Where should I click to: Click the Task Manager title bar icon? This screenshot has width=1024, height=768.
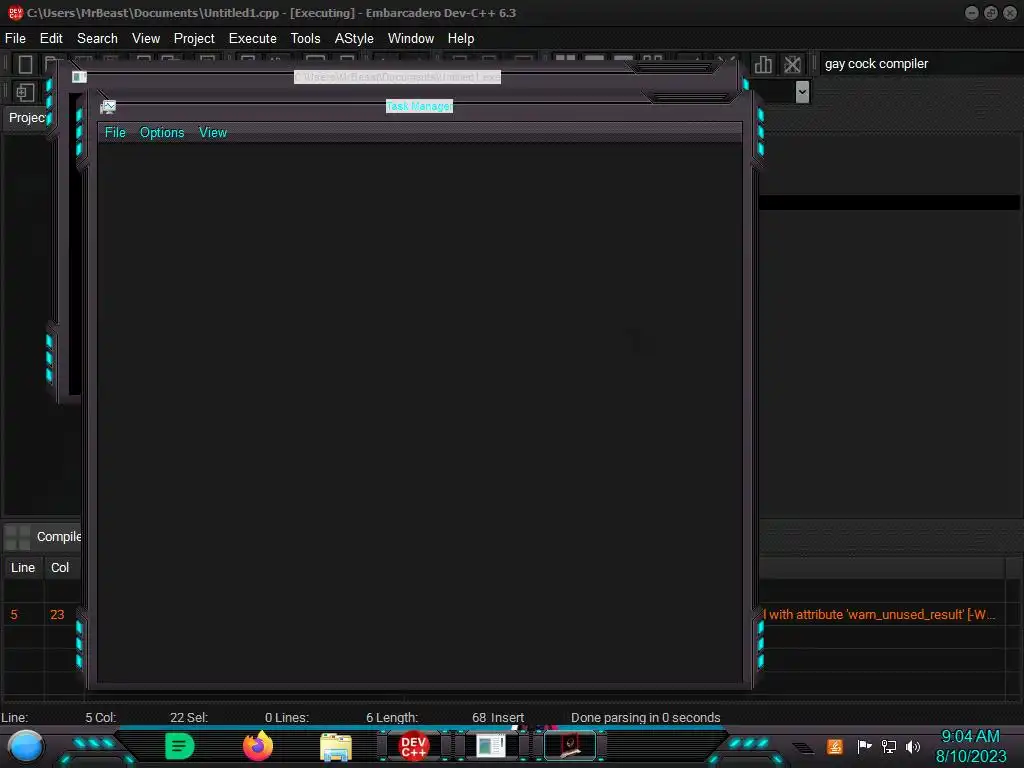108,106
